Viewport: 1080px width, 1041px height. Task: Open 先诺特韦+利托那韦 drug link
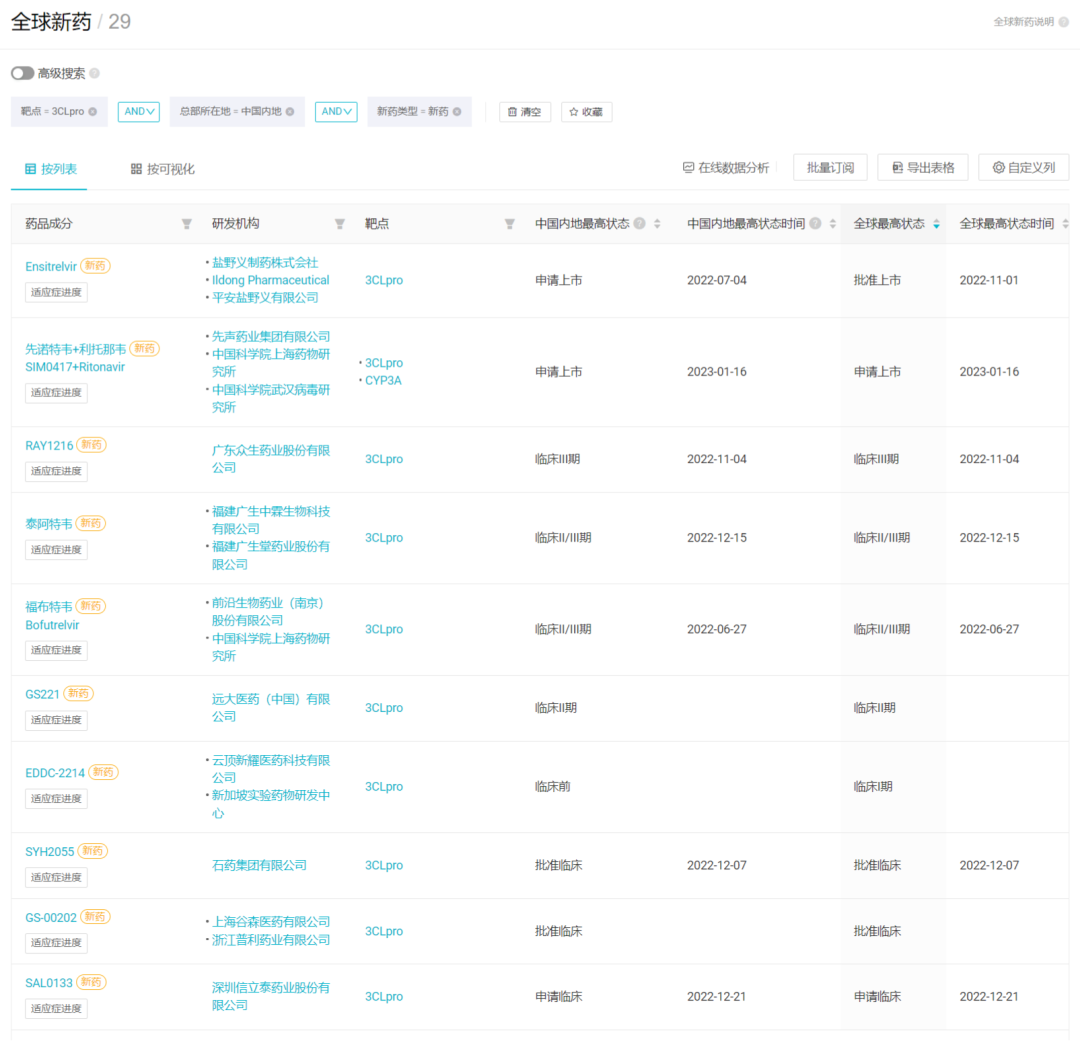click(76, 349)
